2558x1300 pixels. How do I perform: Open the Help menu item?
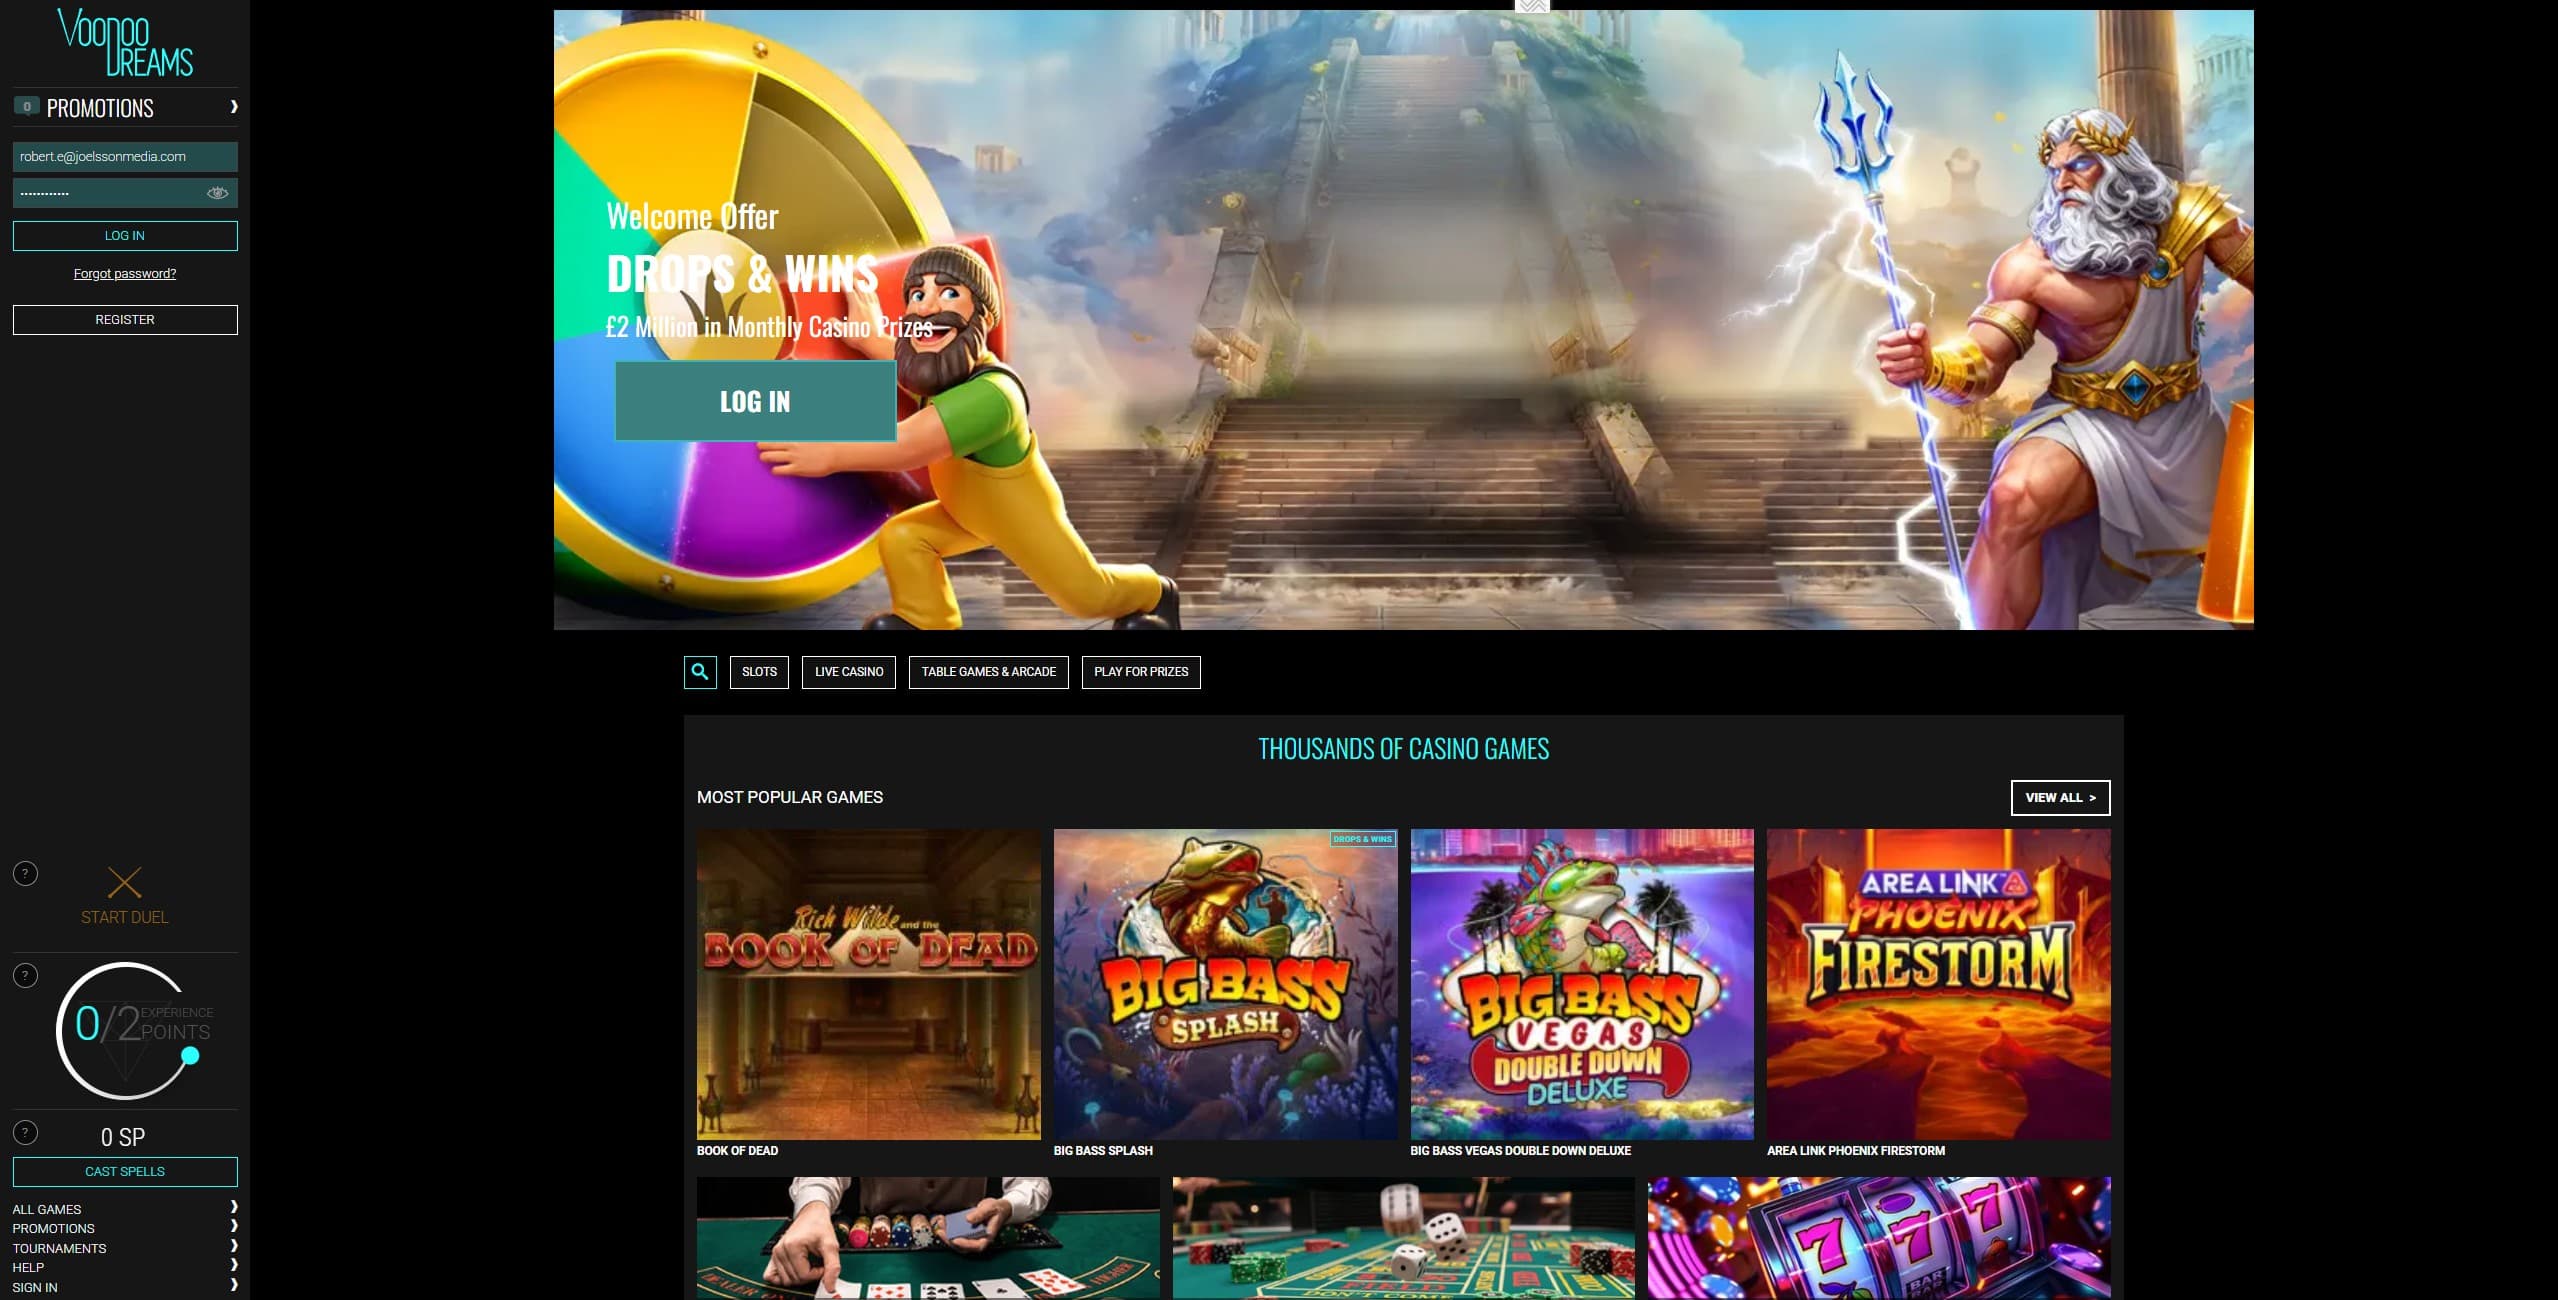[x=28, y=1267]
